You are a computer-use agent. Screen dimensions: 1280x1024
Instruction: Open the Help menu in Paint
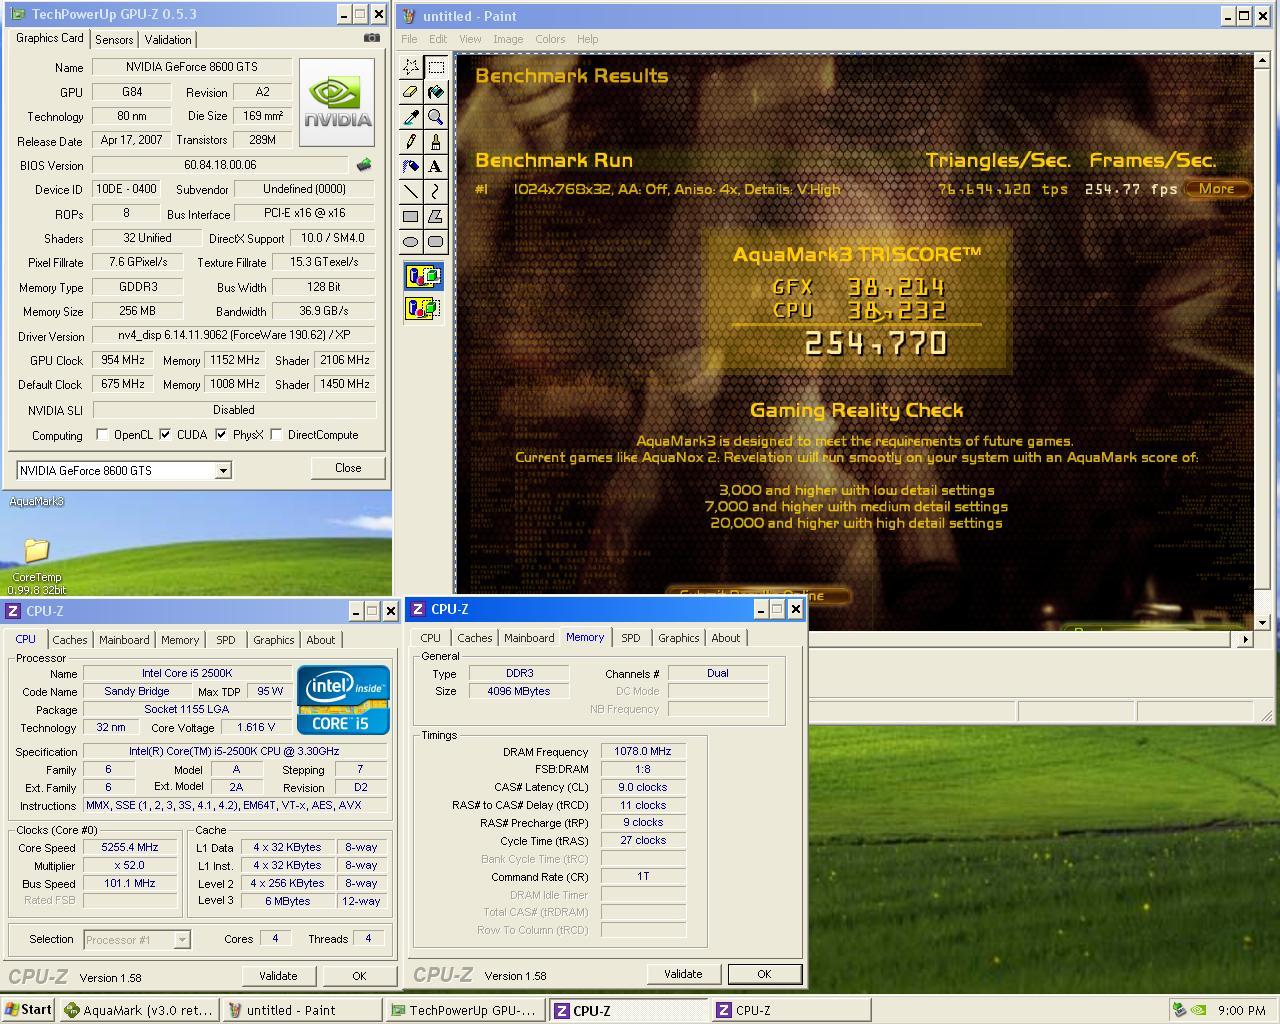(588, 39)
